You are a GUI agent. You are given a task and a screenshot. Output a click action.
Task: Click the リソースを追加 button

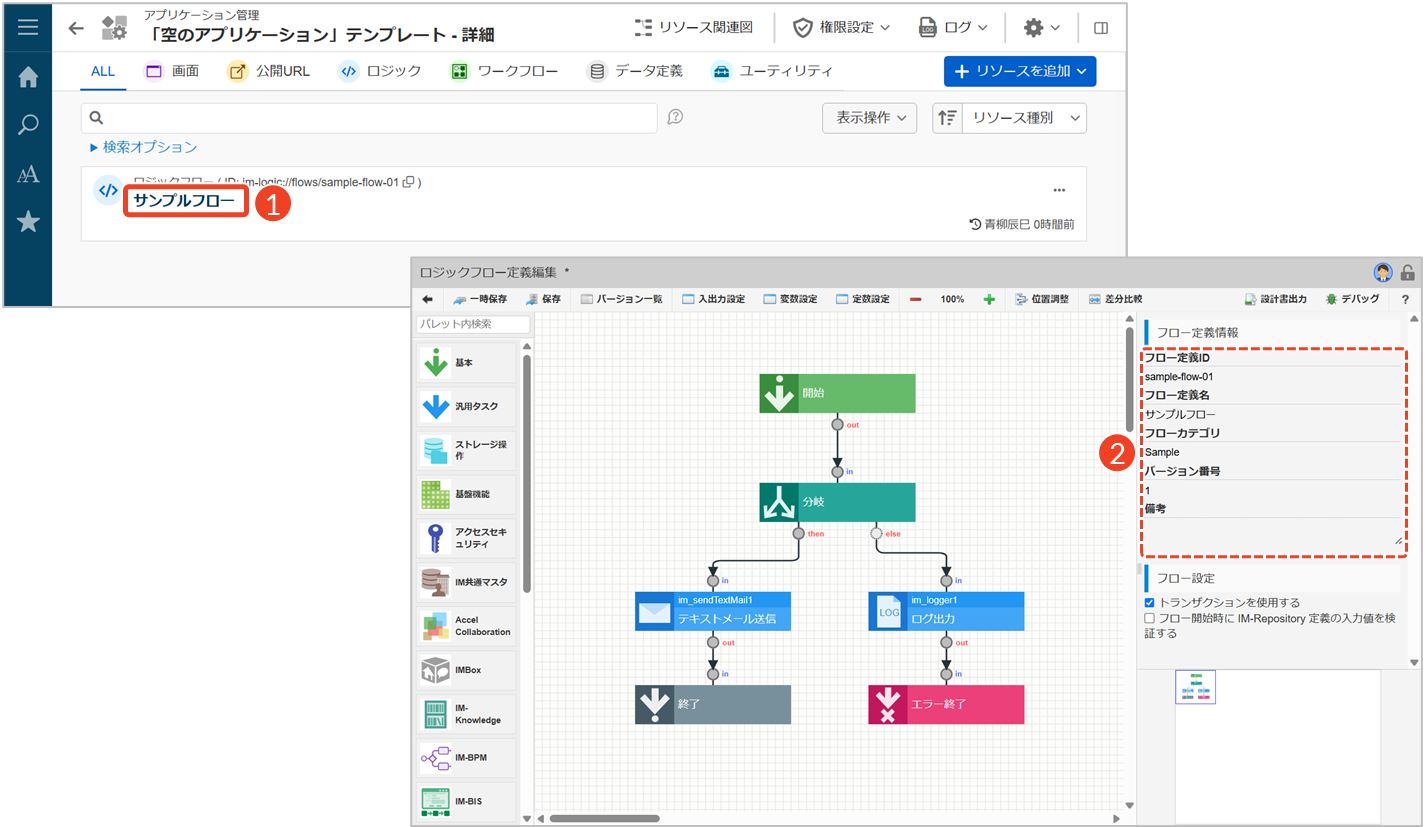coord(1019,71)
